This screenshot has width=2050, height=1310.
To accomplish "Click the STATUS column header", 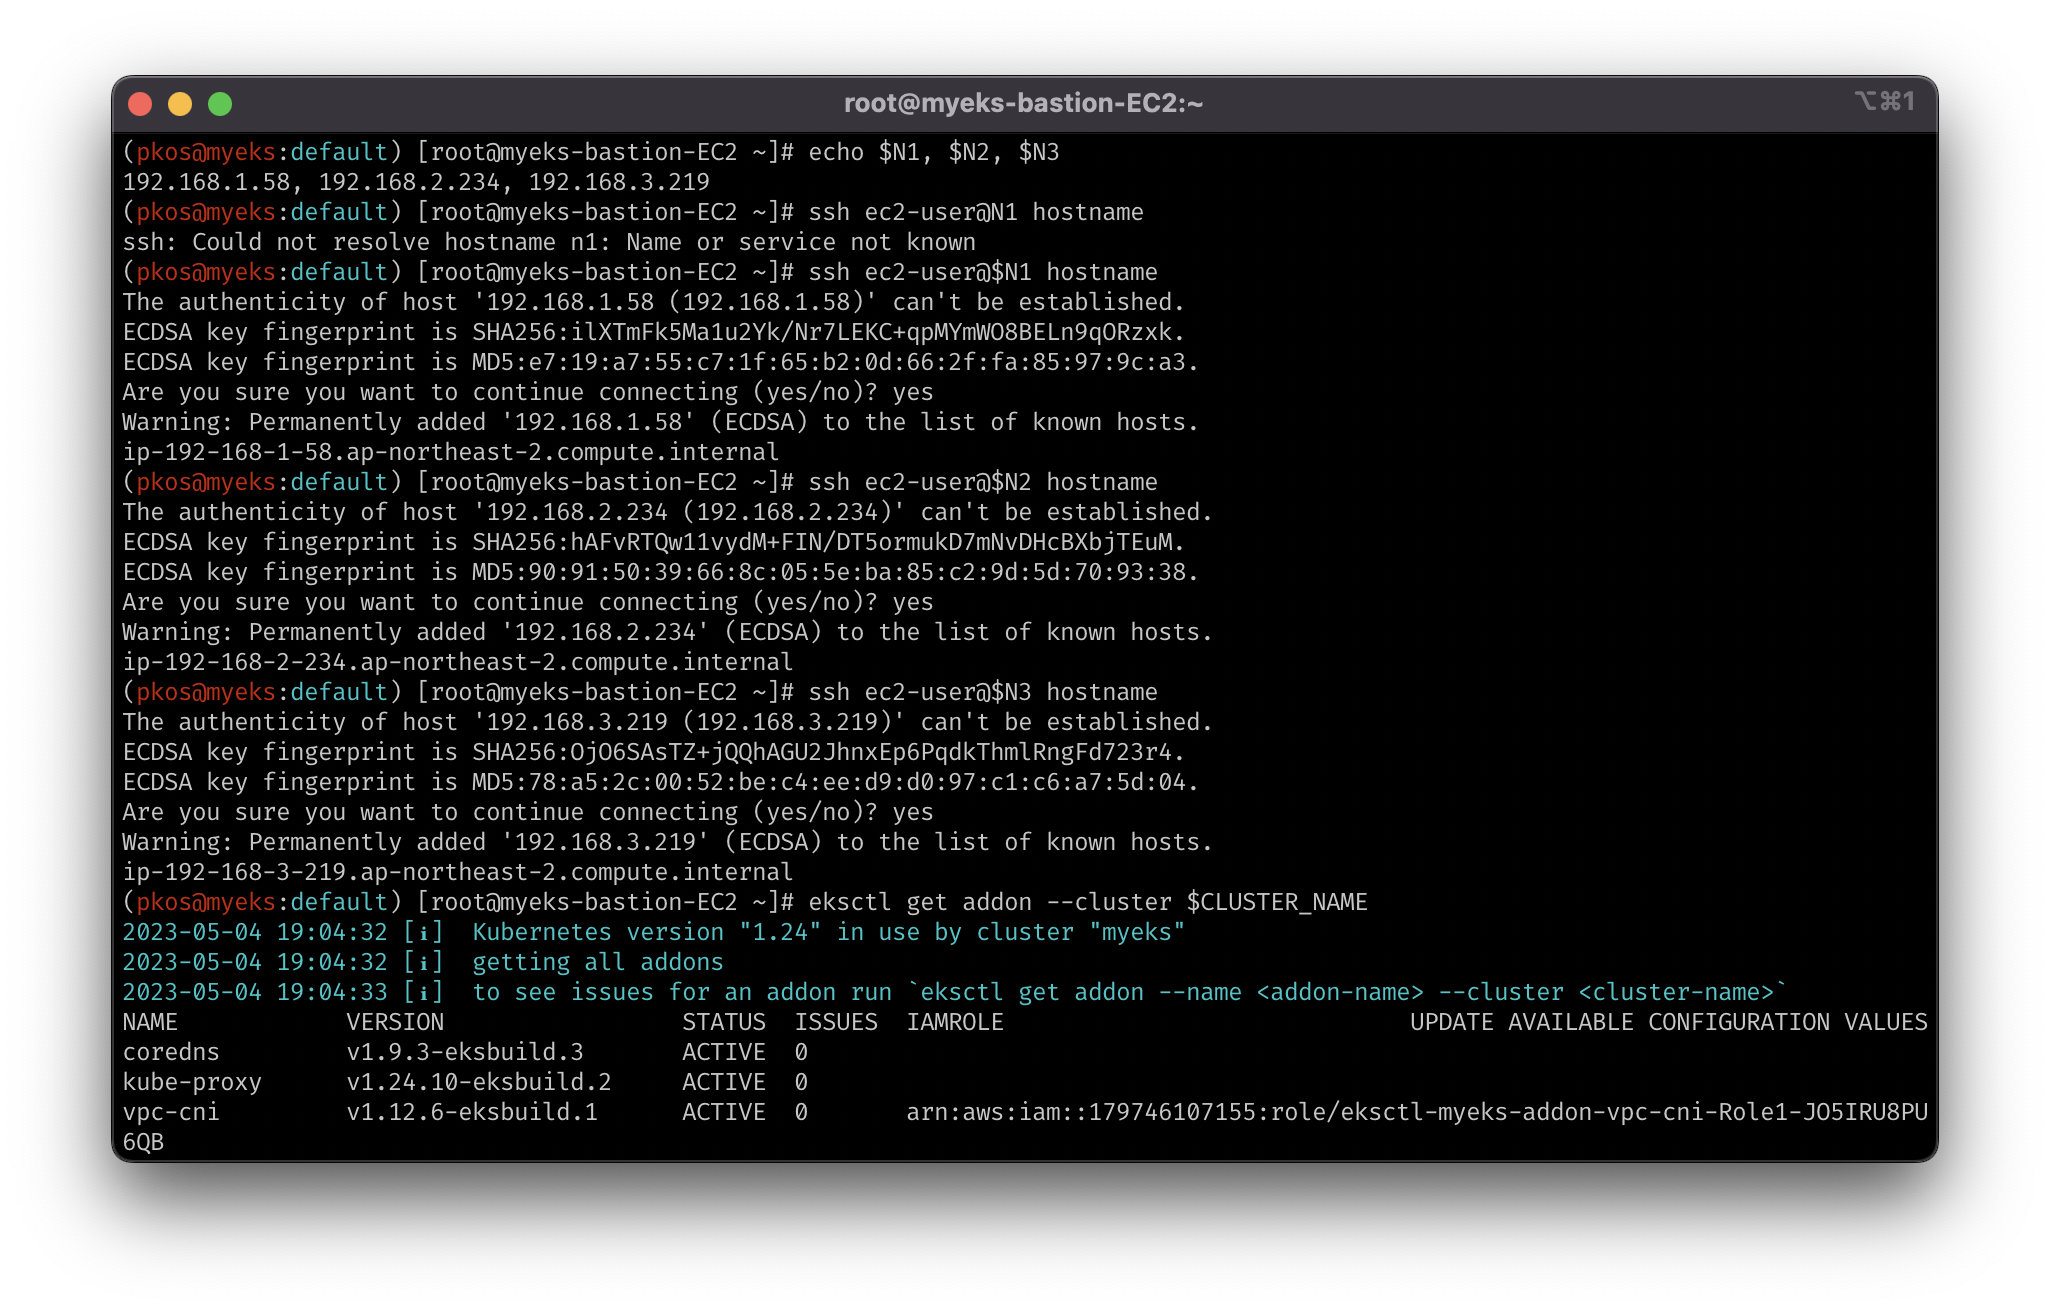I will (724, 1022).
